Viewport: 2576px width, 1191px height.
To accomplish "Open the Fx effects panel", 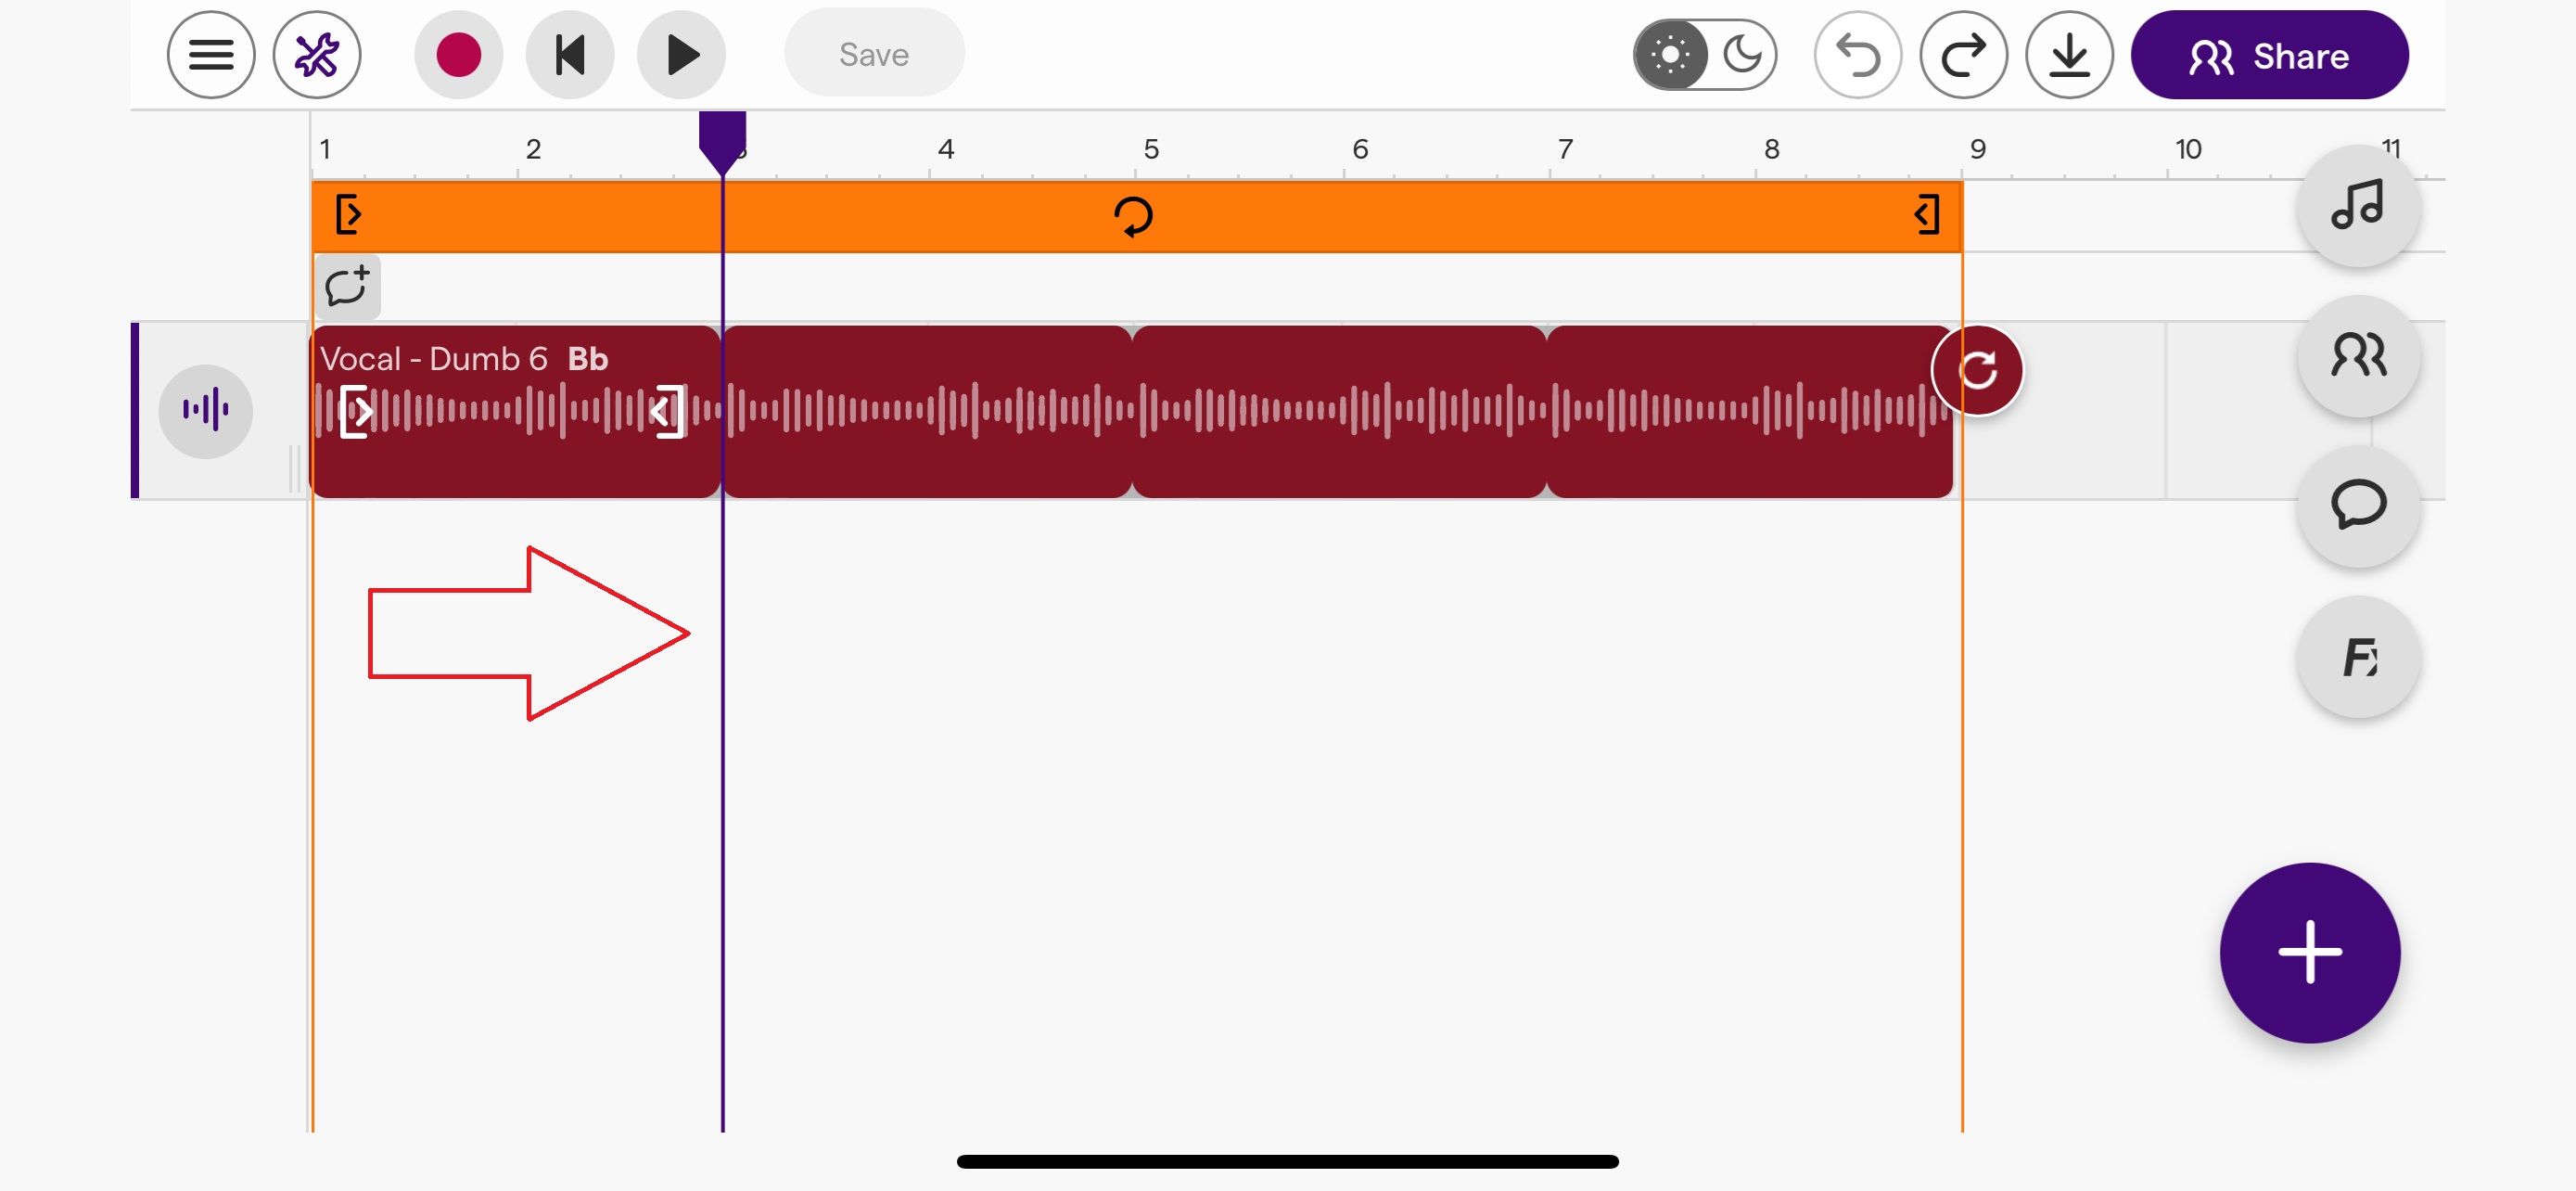I will (2358, 657).
